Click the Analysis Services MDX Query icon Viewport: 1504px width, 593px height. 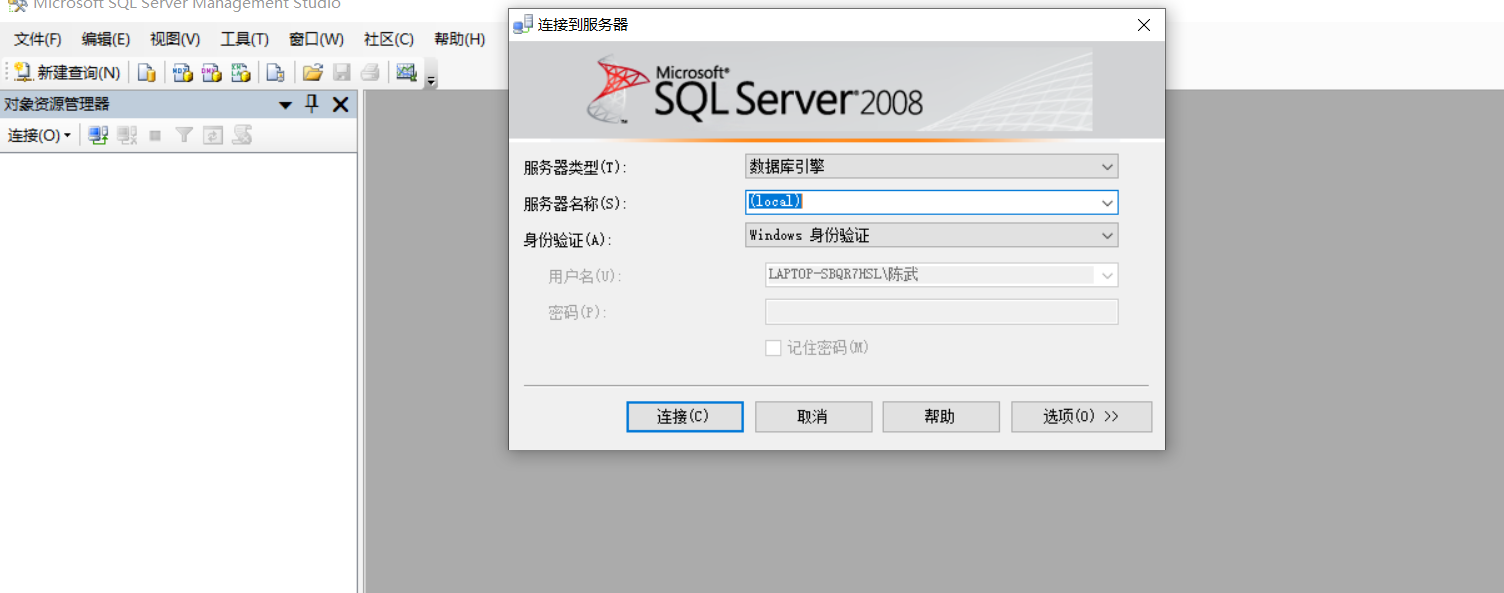(182, 72)
